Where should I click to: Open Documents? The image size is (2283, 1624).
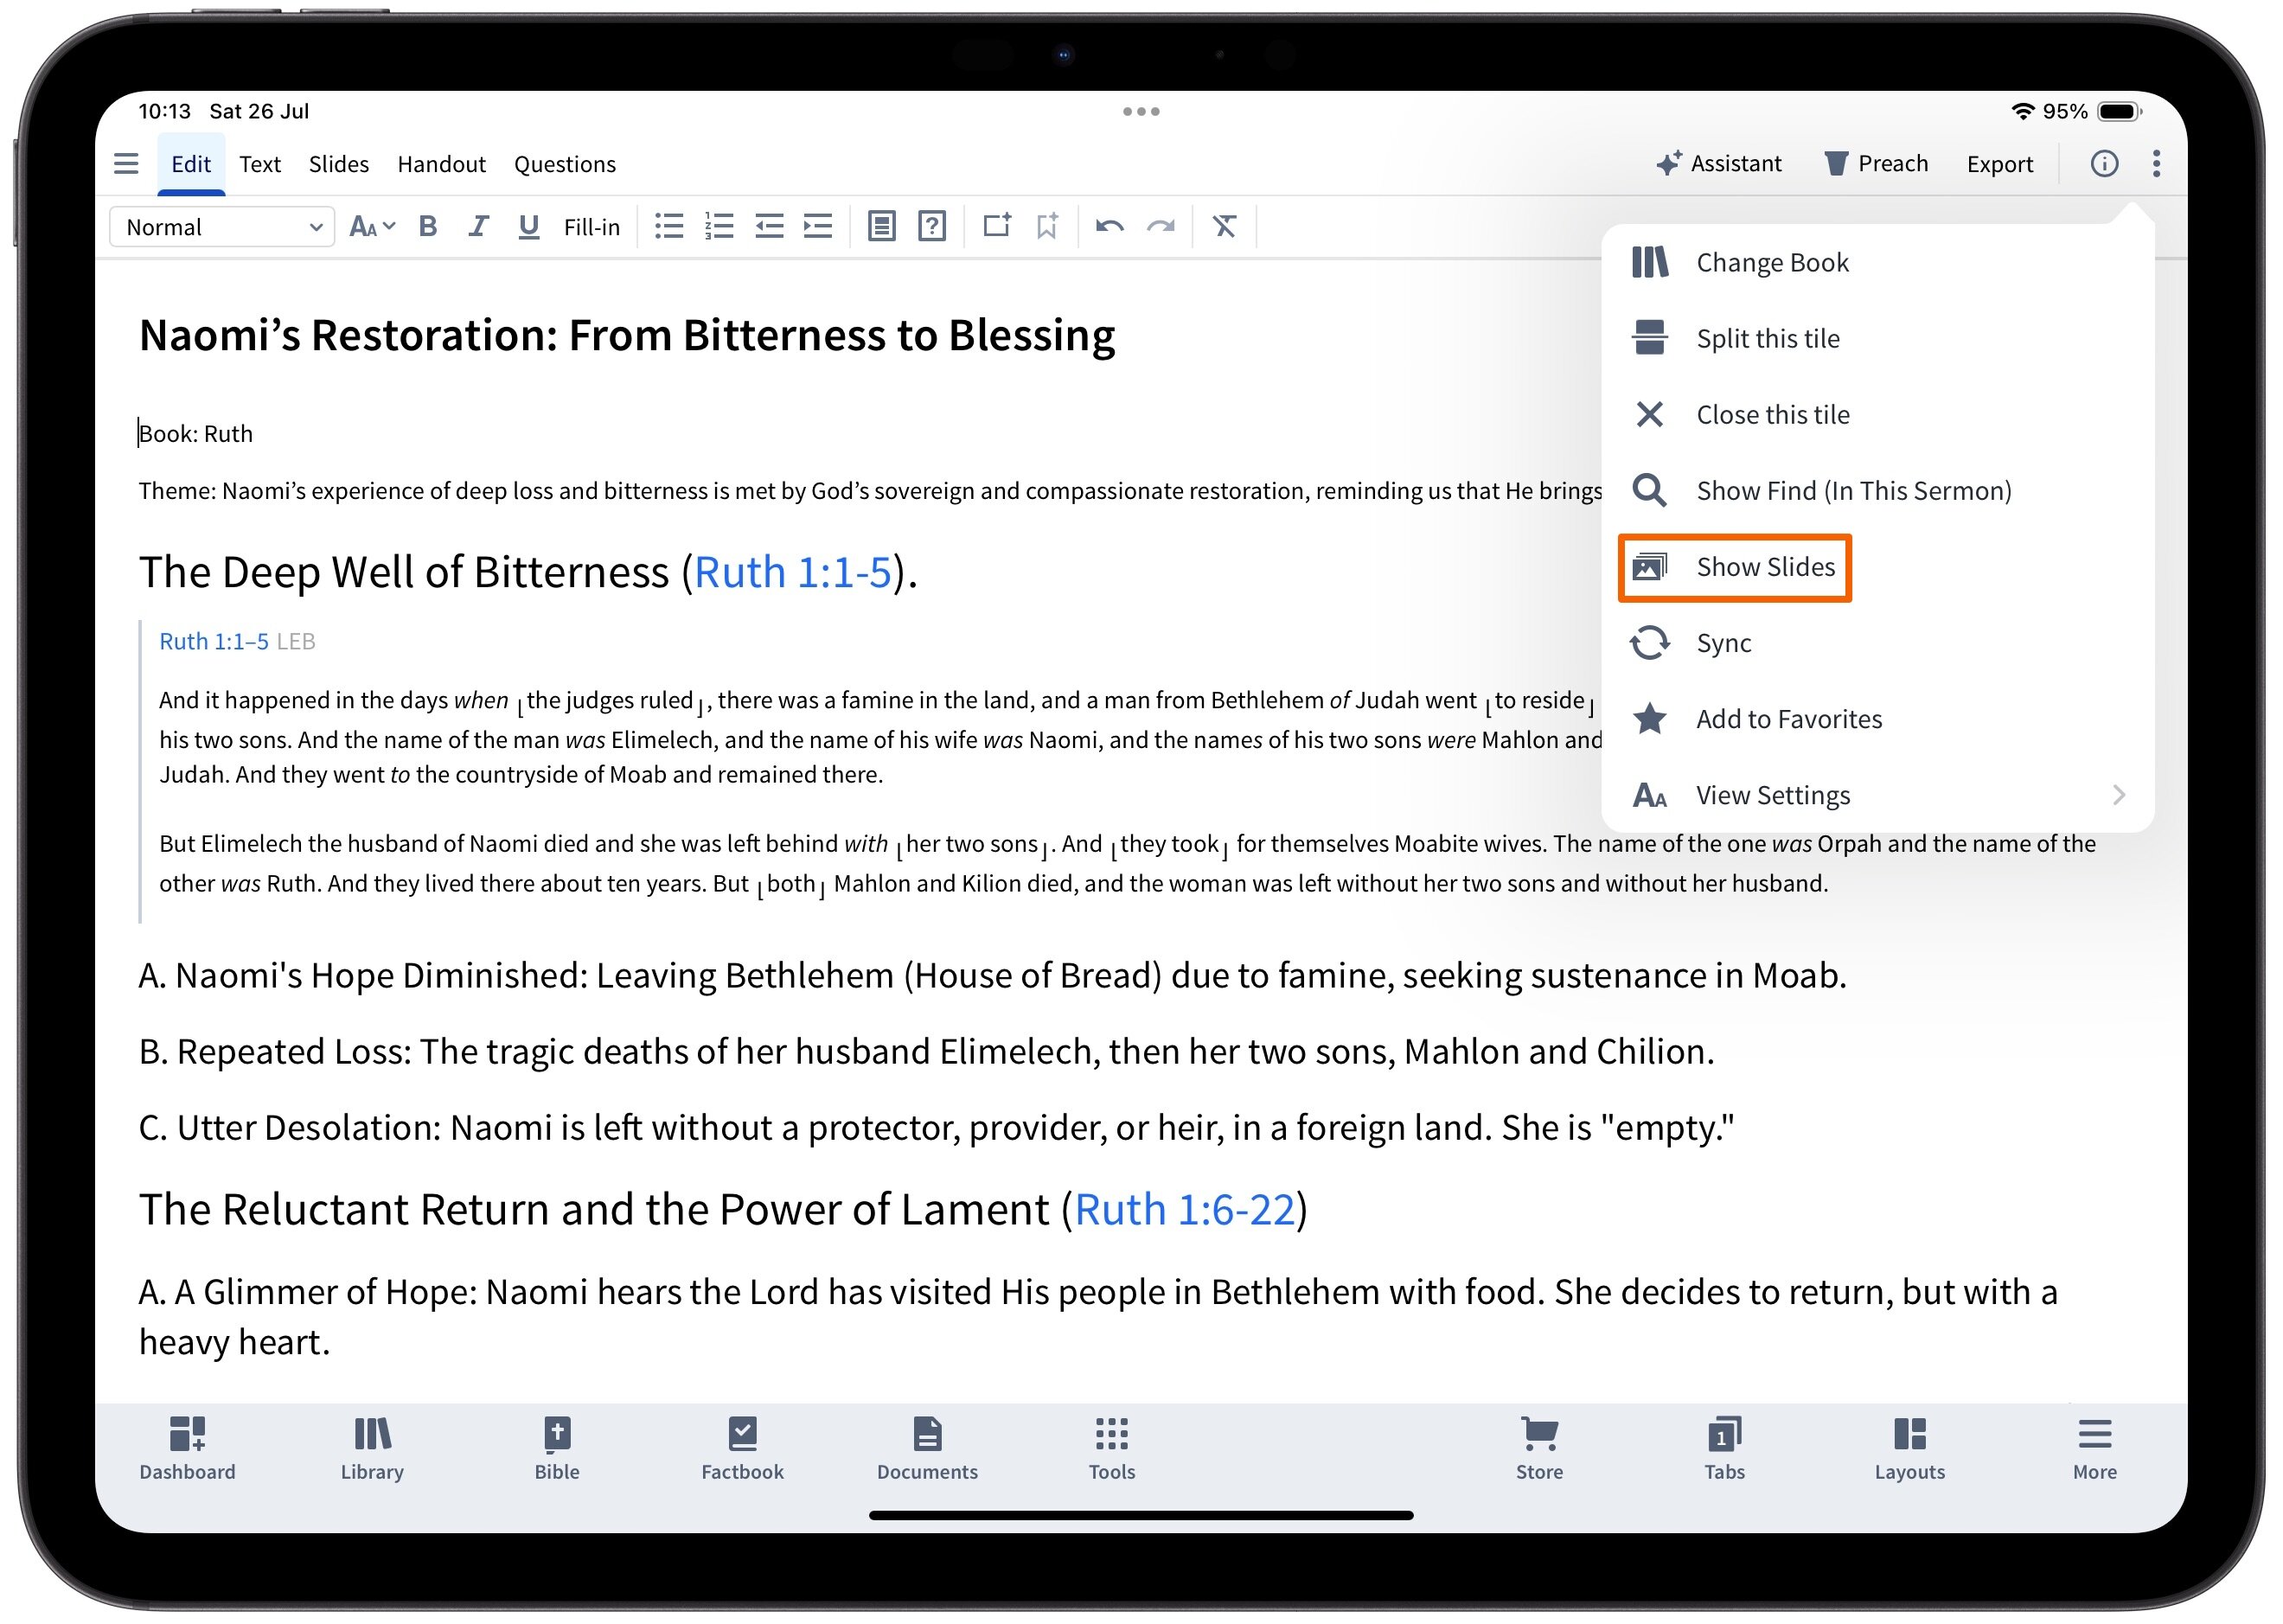[927, 1448]
